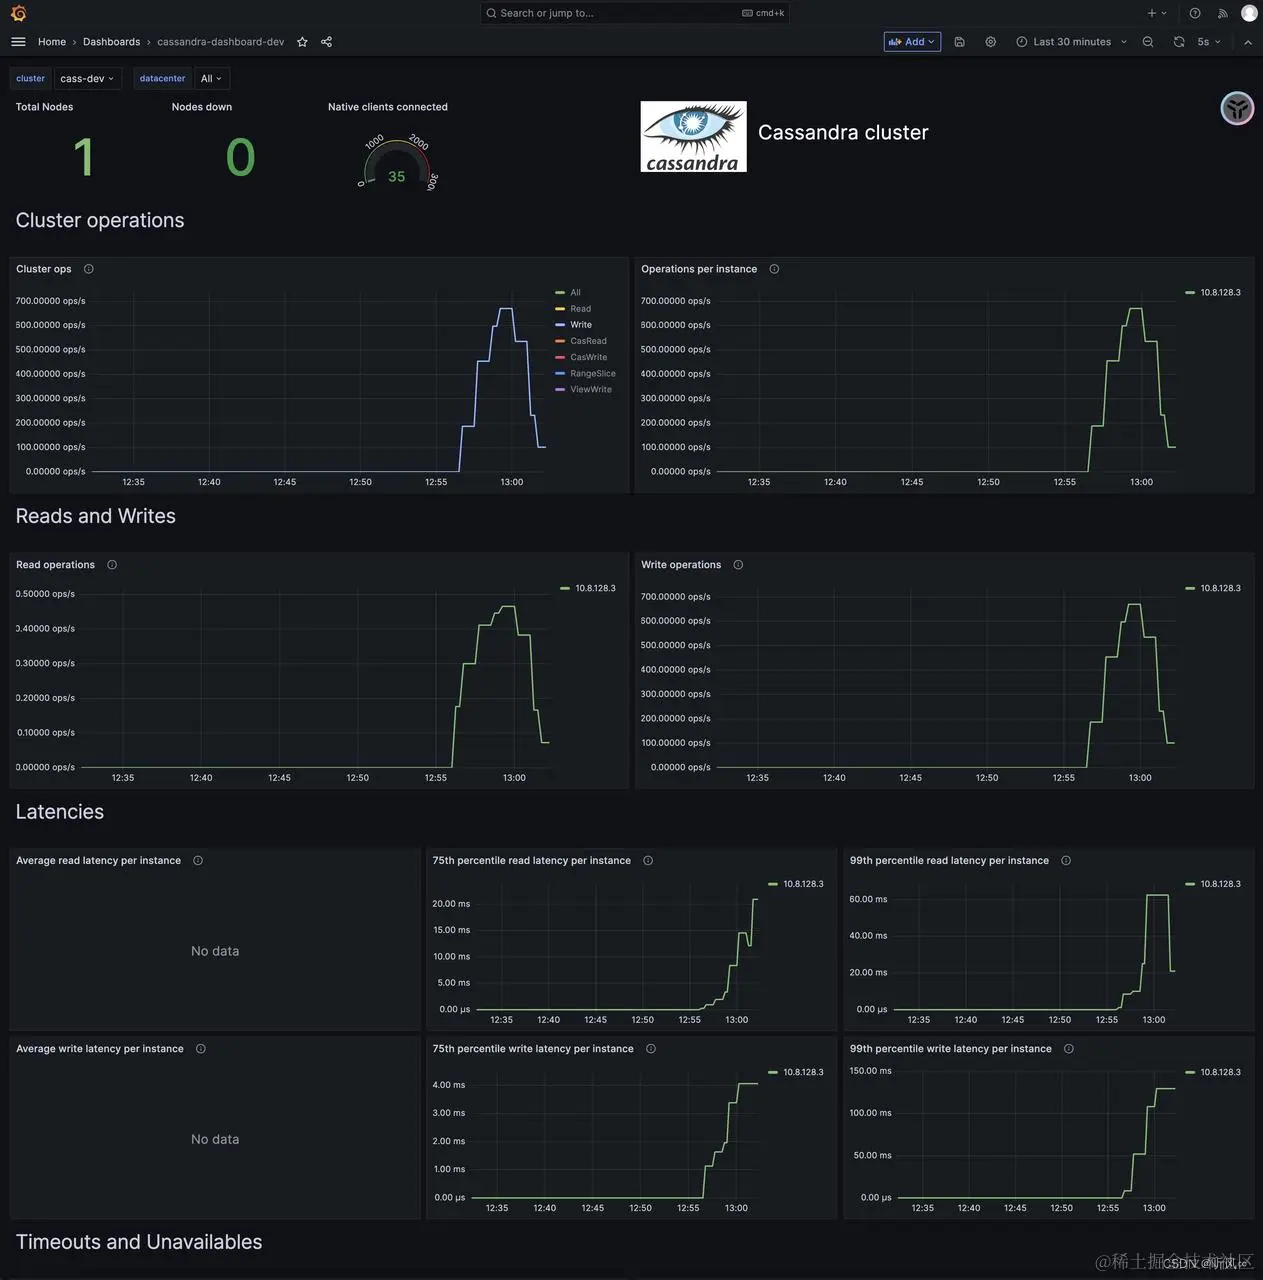
Task: Open the datacenter All dropdown
Action: (211, 79)
